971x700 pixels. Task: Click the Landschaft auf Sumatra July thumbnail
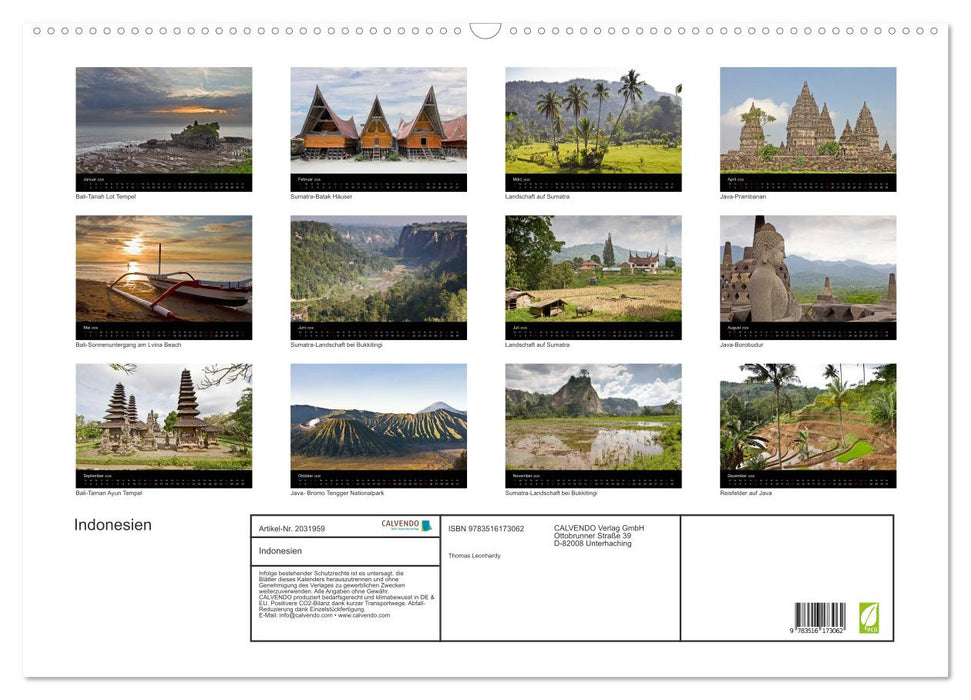click(592, 277)
